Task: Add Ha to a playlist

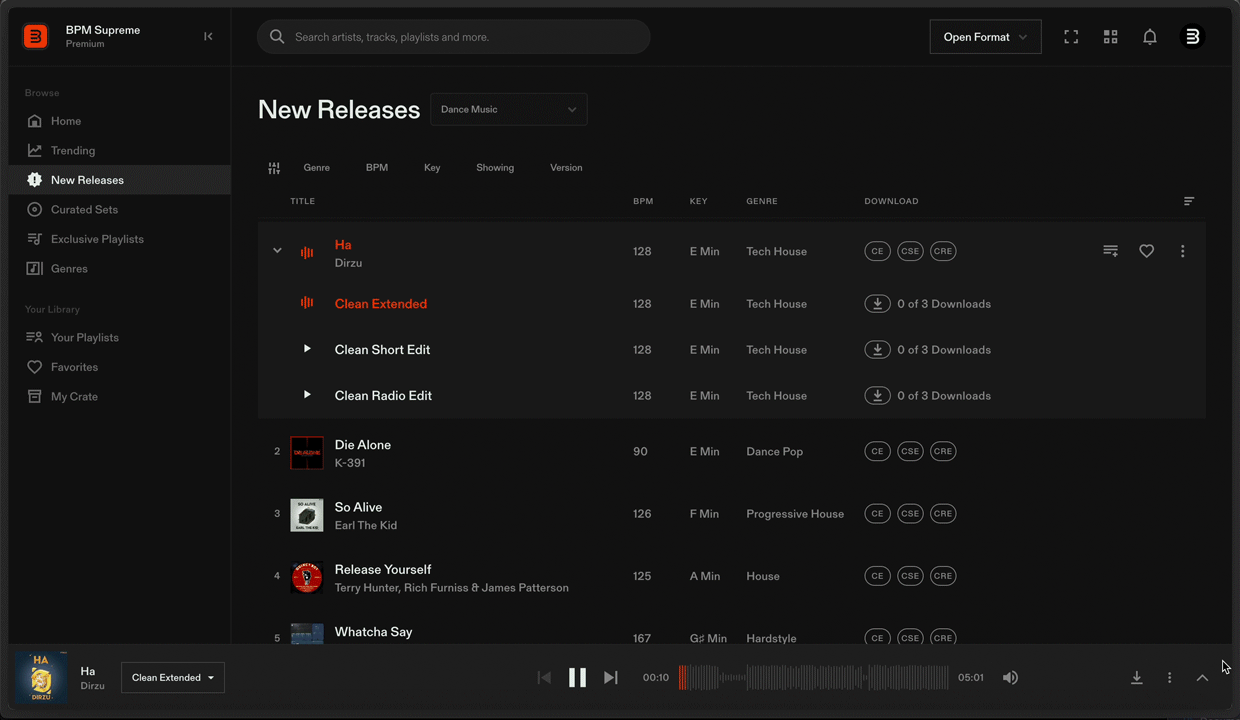Action: coord(1110,251)
